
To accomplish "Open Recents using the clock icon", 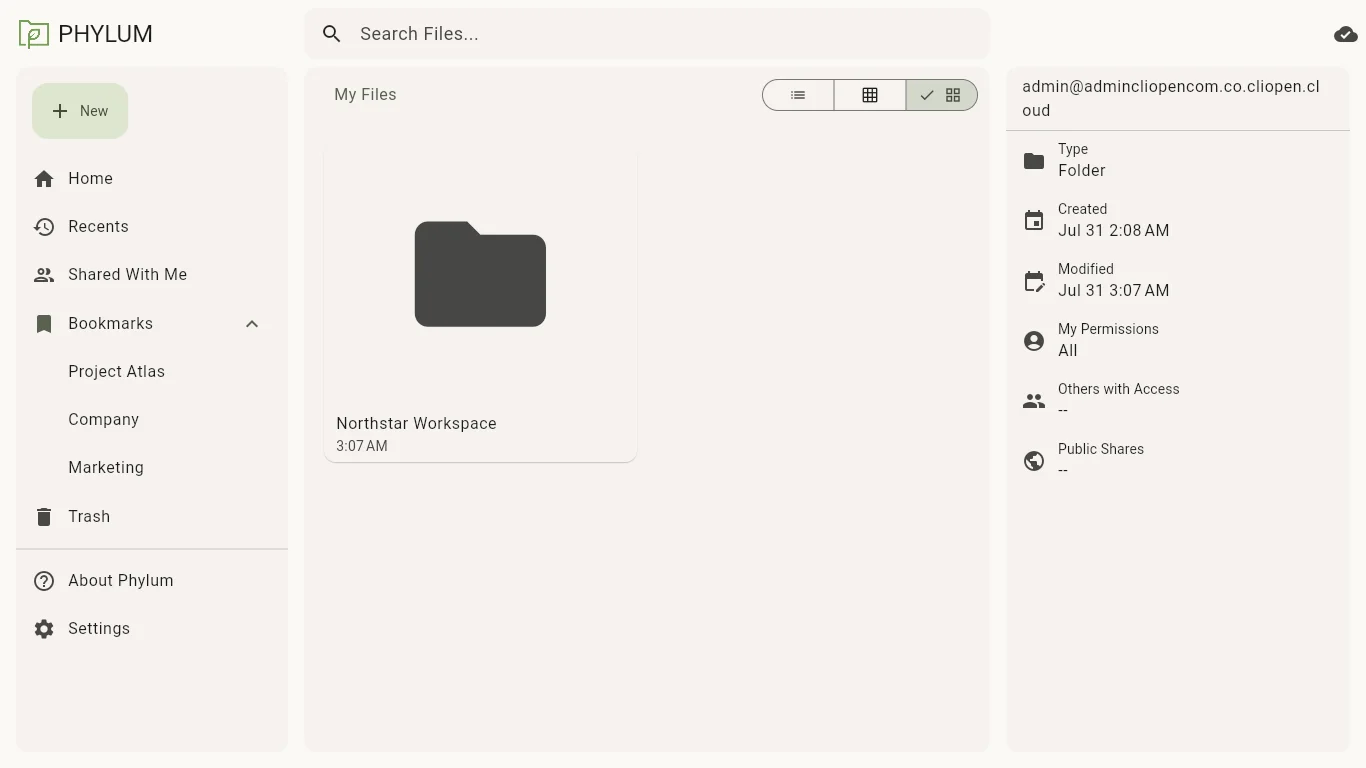I will tap(44, 227).
